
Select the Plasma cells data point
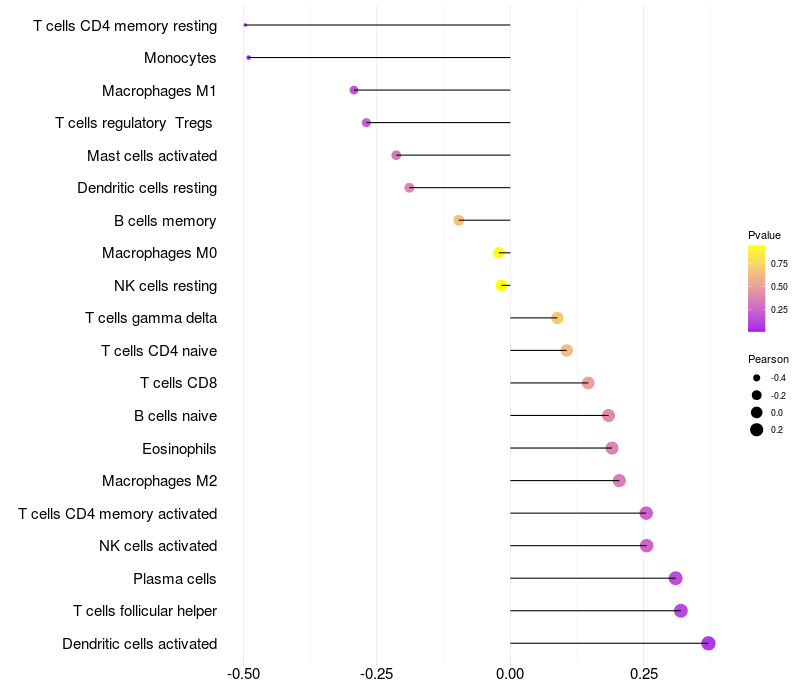pos(675,578)
